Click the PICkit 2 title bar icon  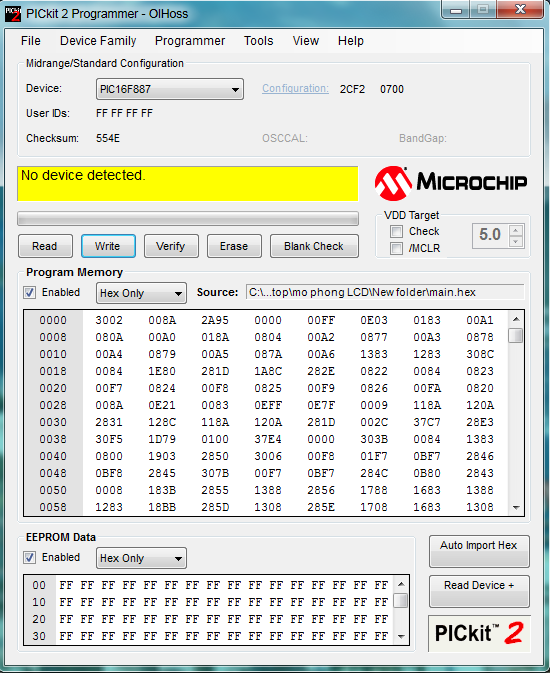[x=13, y=14]
